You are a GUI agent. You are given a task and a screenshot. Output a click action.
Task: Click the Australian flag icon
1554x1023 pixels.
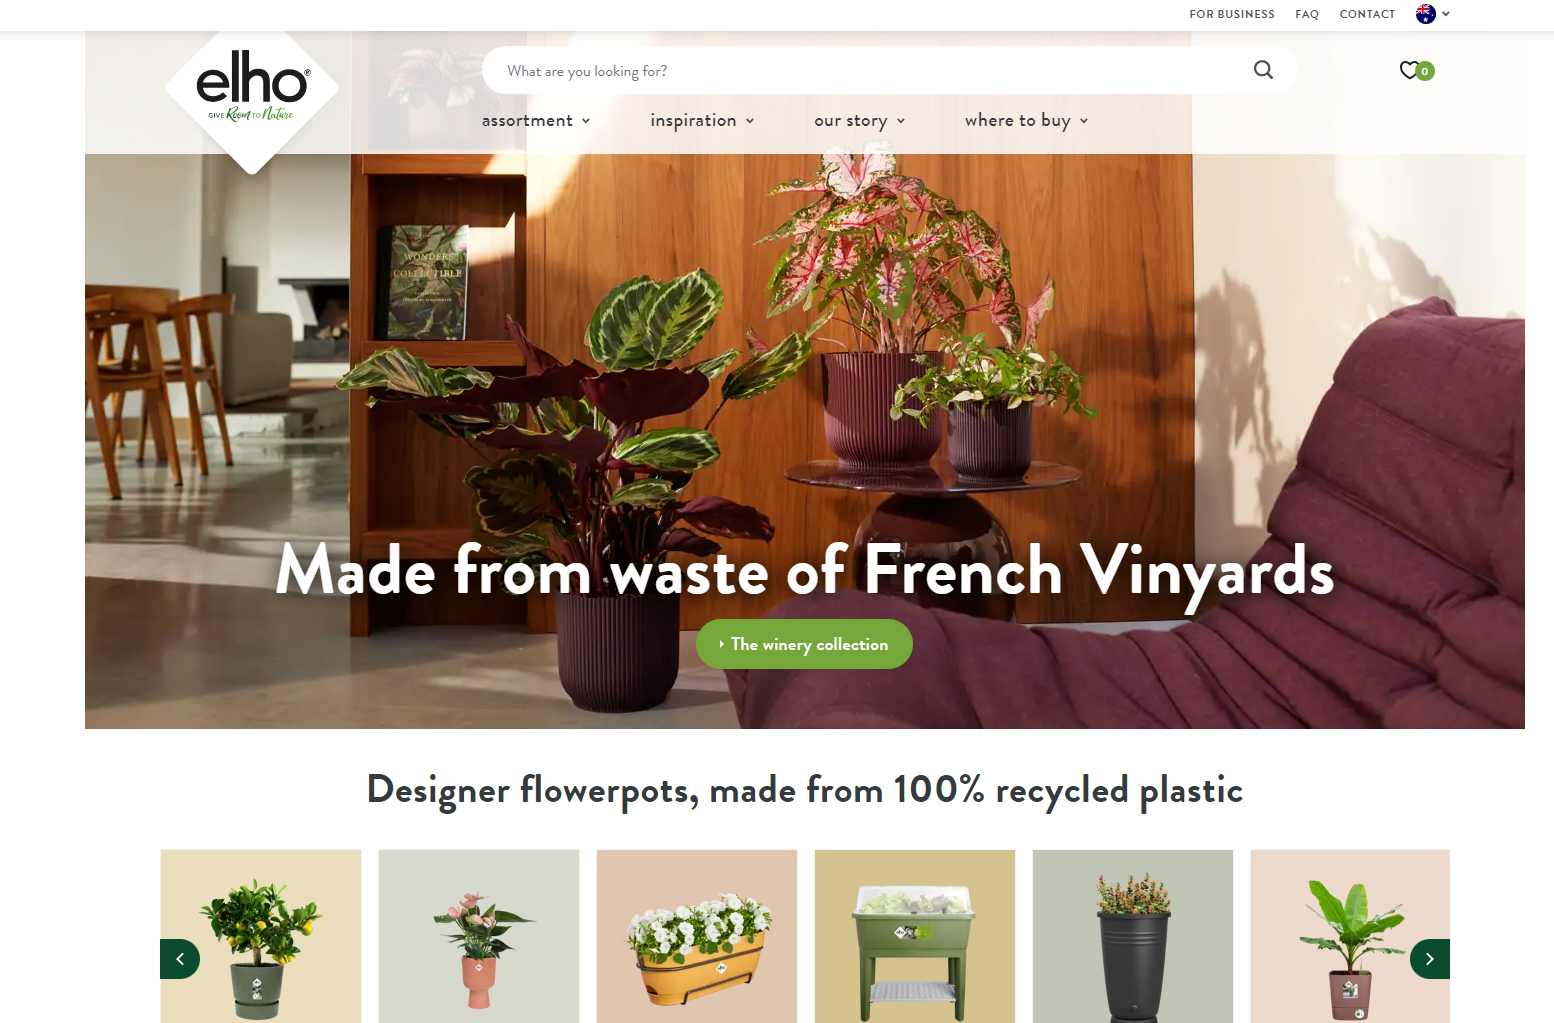click(x=1426, y=14)
